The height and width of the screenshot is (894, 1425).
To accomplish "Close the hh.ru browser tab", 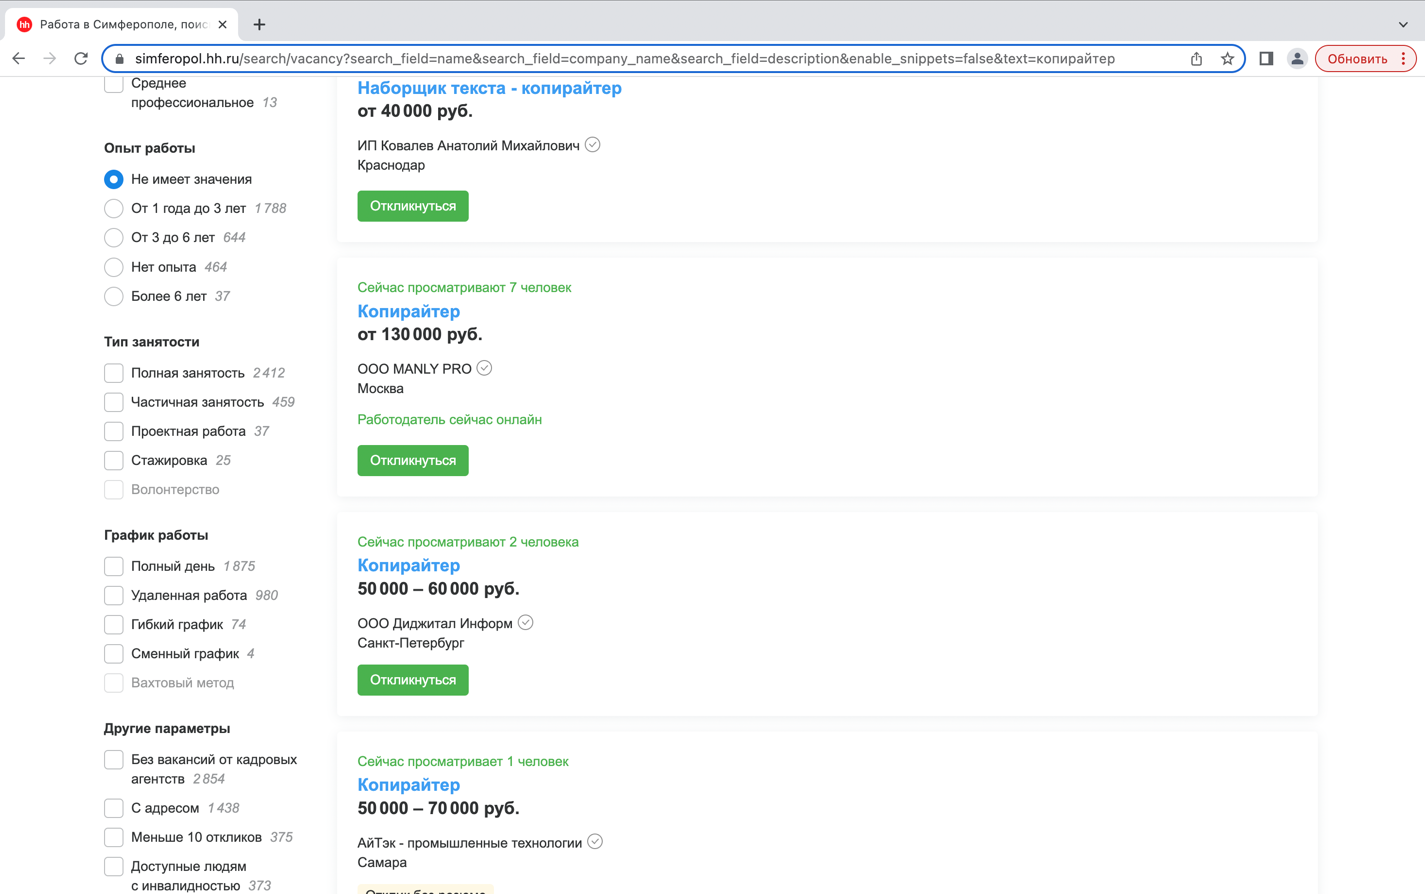I will [x=222, y=24].
